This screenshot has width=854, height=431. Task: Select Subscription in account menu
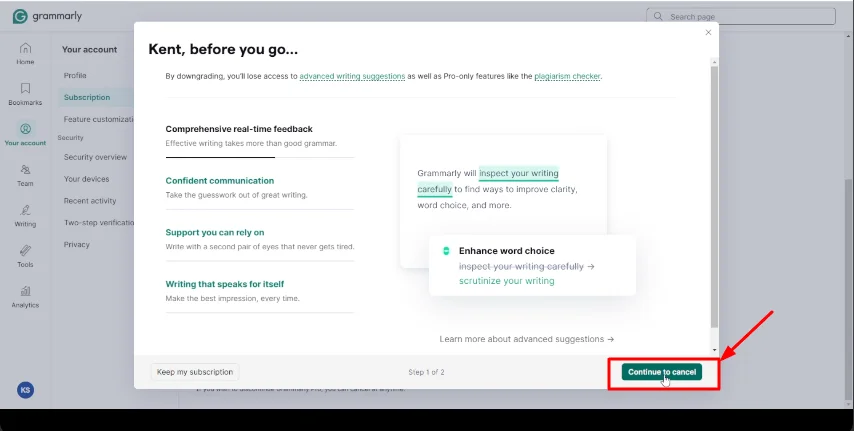click(x=87, y=97)
